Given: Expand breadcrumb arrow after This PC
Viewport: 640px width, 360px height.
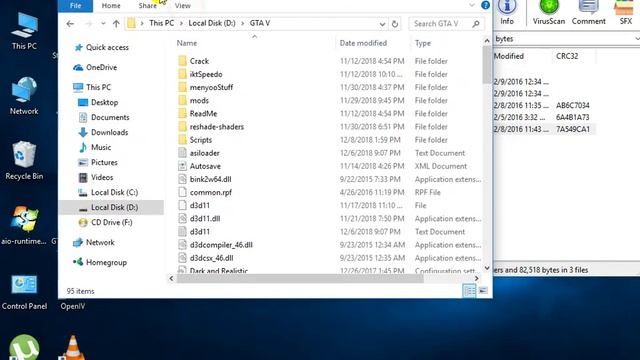Looking at the screenshot, I should pyautogui.click(x=181, y=24).
